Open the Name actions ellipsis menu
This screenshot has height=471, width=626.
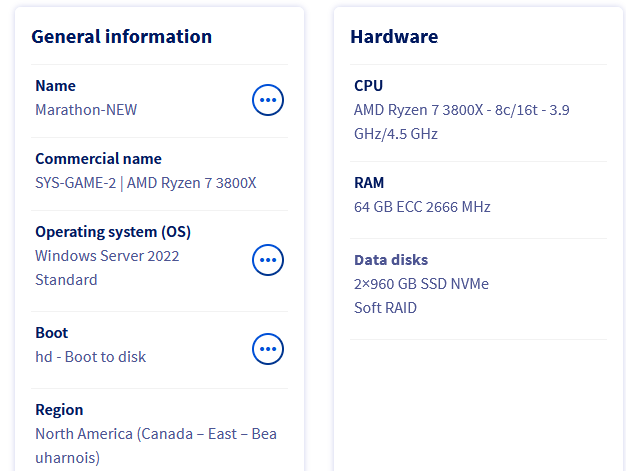(x=267, y=99)
